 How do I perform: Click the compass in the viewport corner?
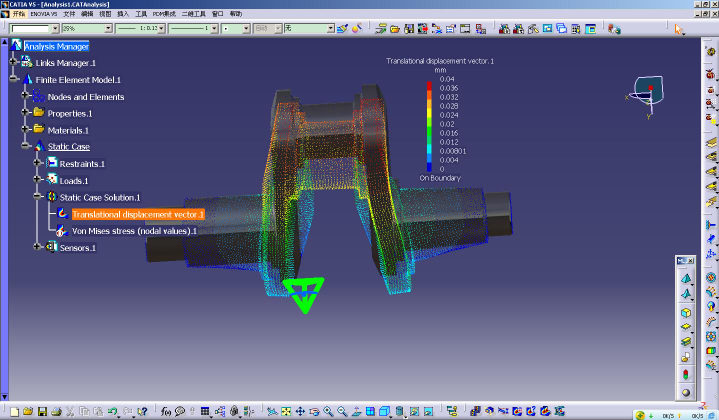646,95
